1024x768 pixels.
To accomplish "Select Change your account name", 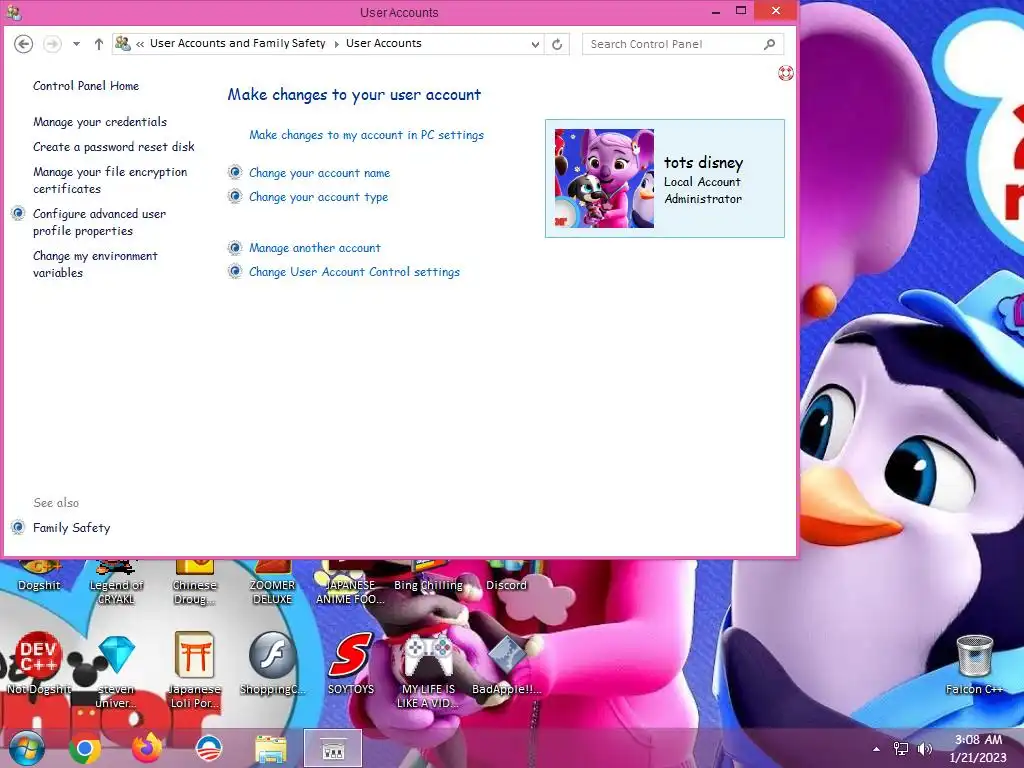I will click(319, 173).
